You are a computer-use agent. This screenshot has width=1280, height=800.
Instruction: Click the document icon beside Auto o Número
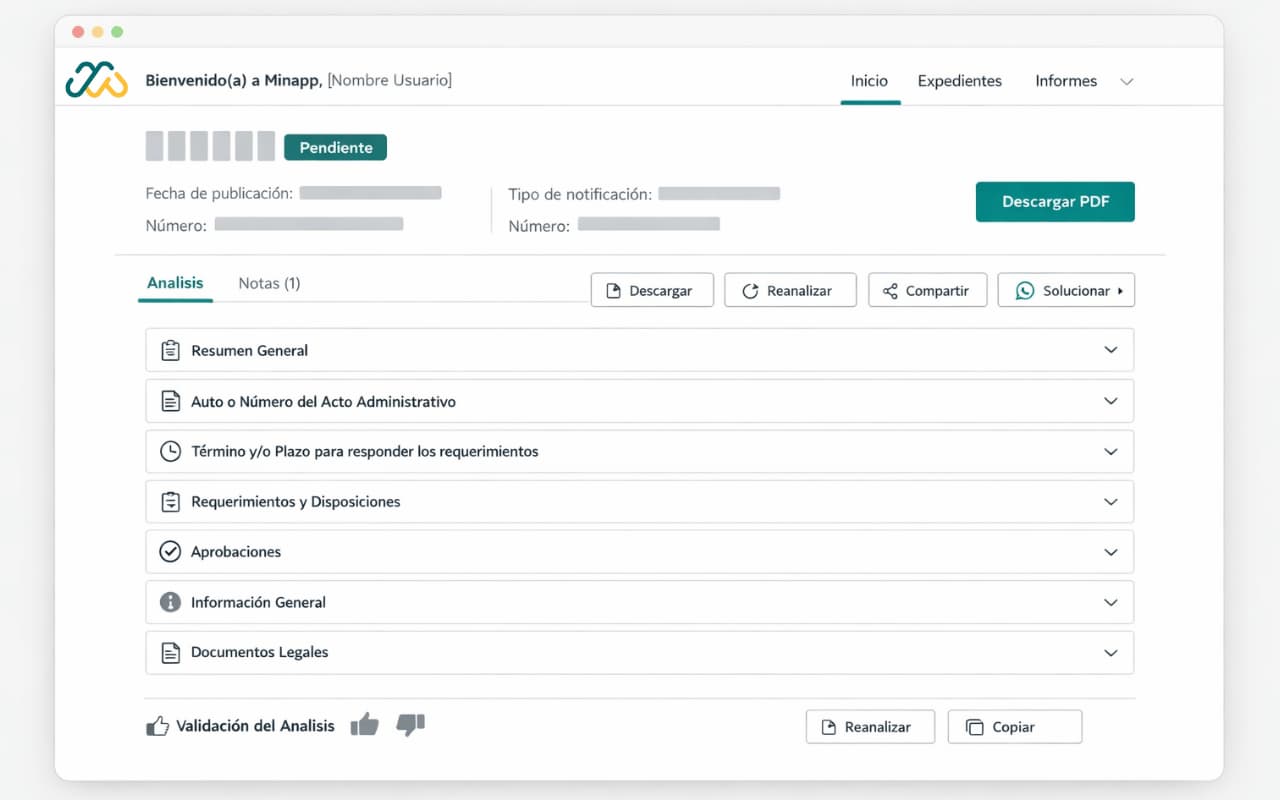[170, 401]
